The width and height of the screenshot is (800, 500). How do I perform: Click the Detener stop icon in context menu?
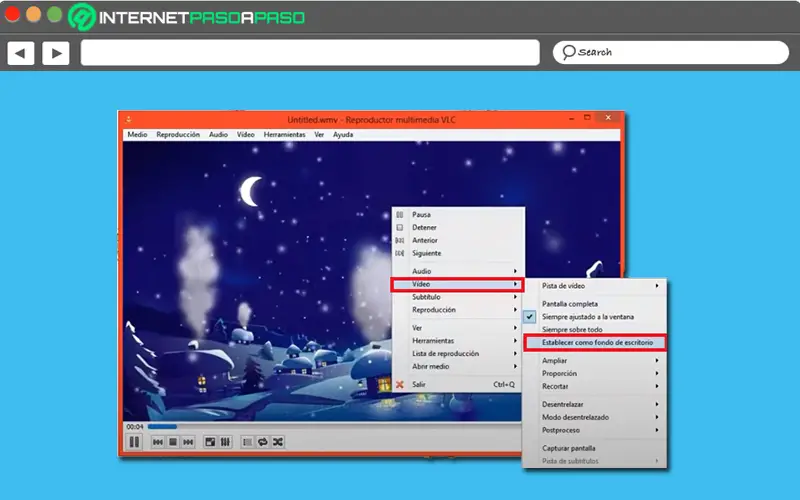[400, 228]
